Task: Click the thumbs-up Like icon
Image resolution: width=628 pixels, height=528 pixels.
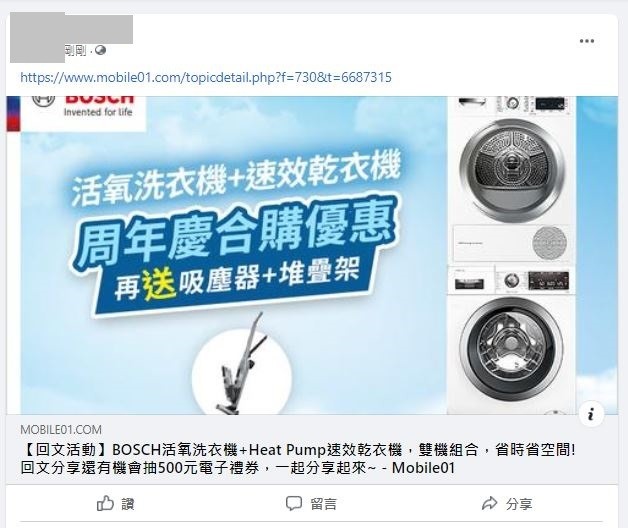Action: pyautogui.click(x=105, y=503)
